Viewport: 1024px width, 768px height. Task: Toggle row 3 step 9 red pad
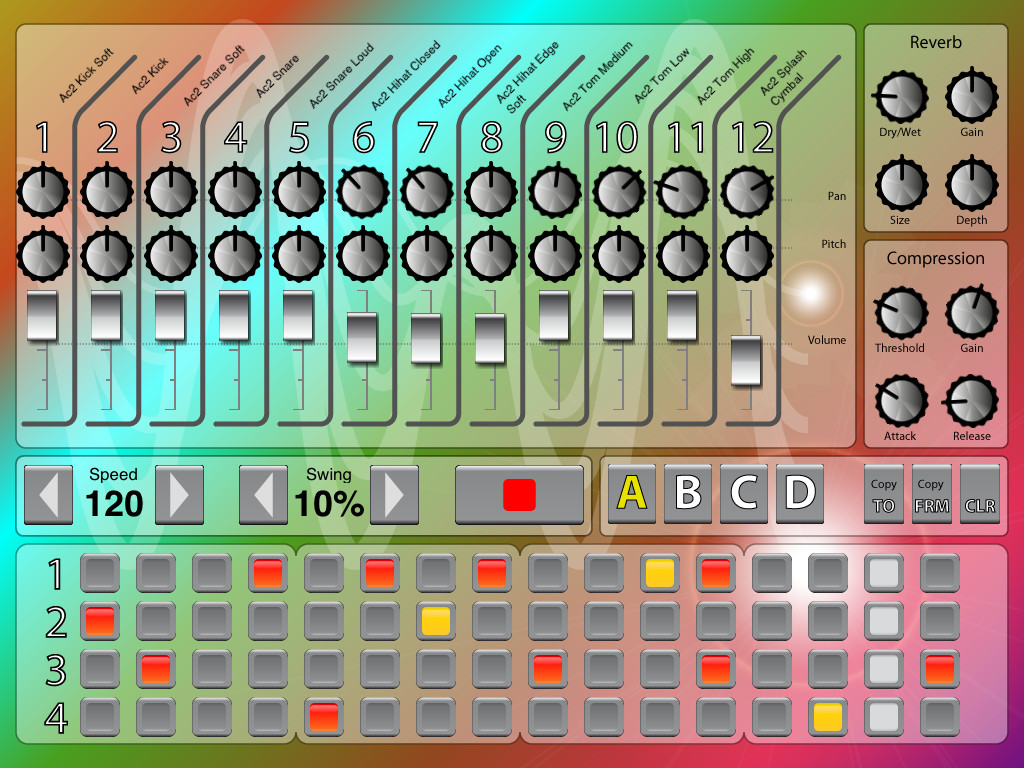click(548, 669)
